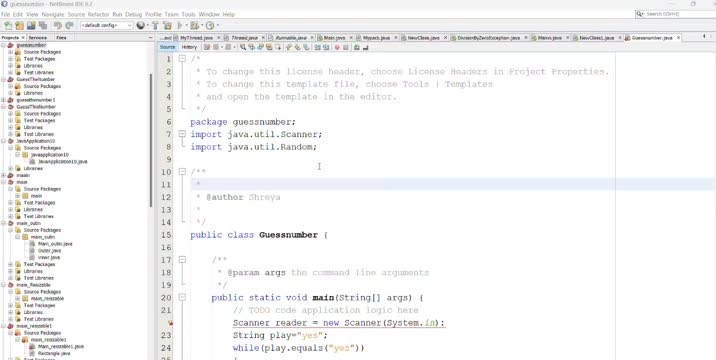The width and height of the screenshot is (716, 360).
Task: Click the Projects panel vertical scrollbar
Action: tap(151, 139)
